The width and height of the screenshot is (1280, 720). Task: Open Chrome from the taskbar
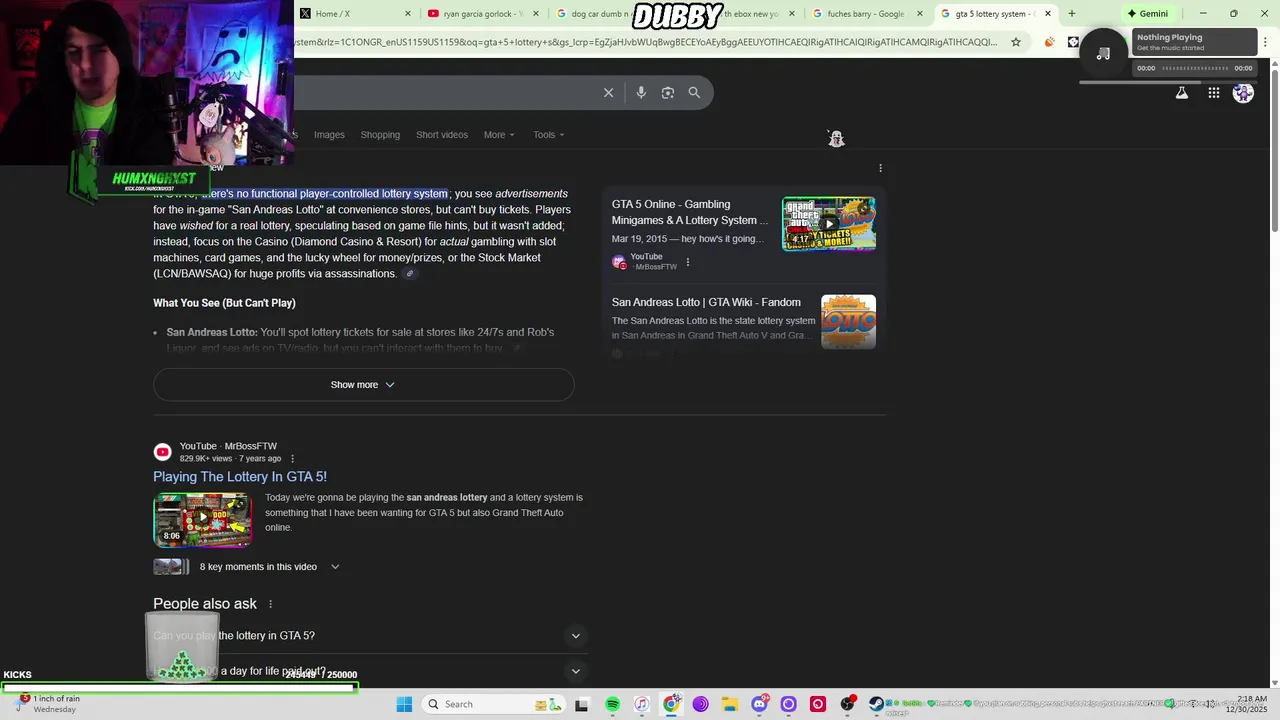671,704
